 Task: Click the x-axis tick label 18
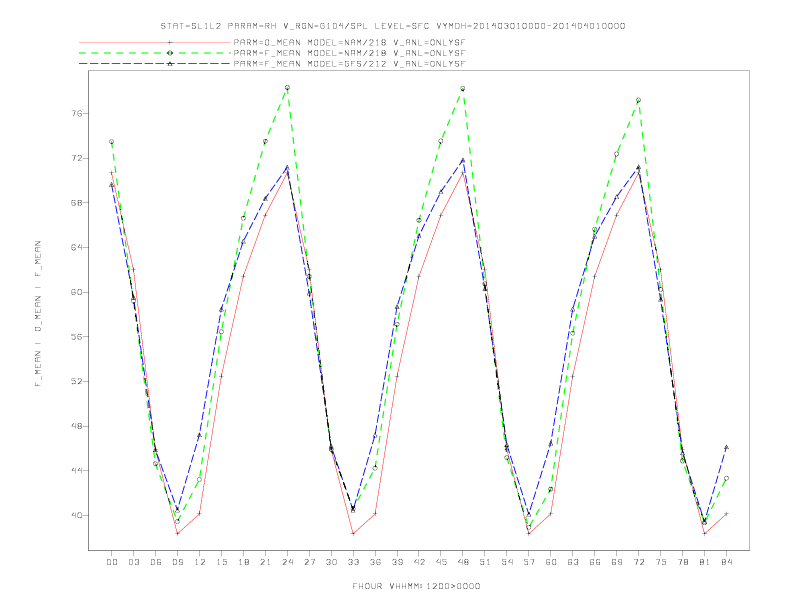243,562
